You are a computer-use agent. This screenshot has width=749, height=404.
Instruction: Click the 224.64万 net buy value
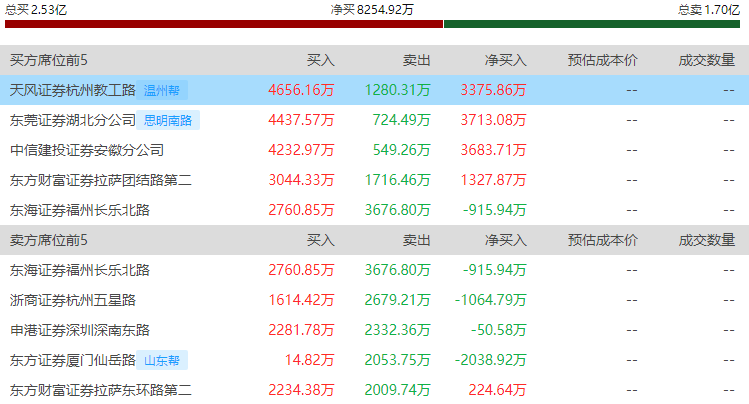tap(497, 391)
